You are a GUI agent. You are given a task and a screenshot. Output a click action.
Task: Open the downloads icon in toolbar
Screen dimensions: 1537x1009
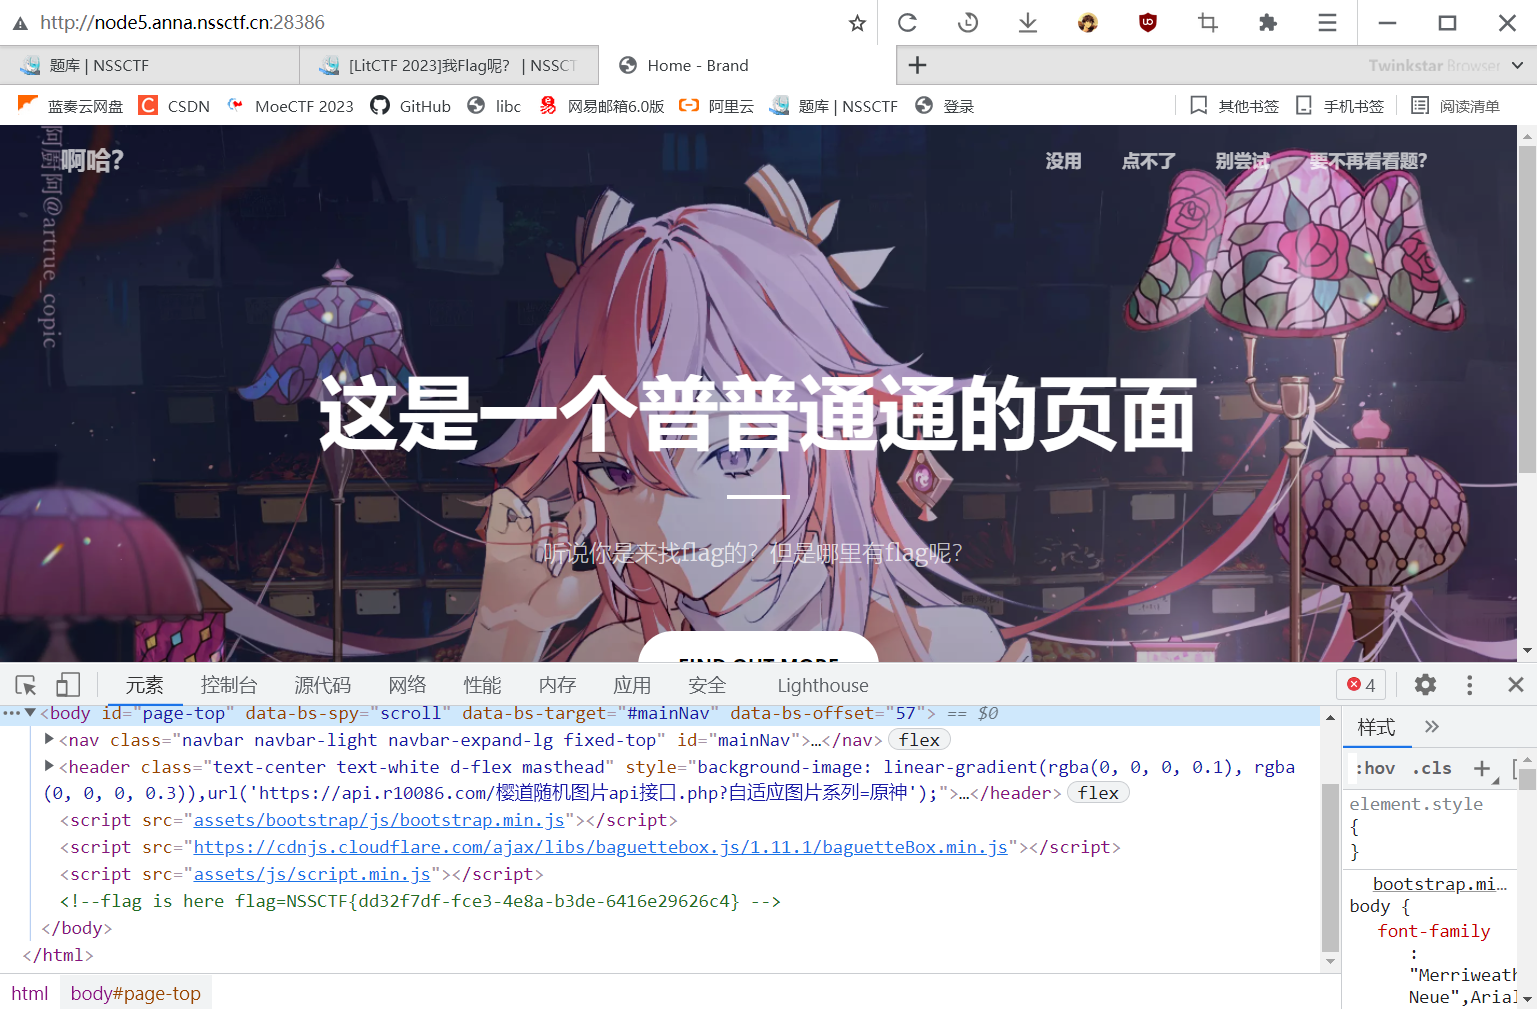pyautogui.click(x=1027, y=23)
